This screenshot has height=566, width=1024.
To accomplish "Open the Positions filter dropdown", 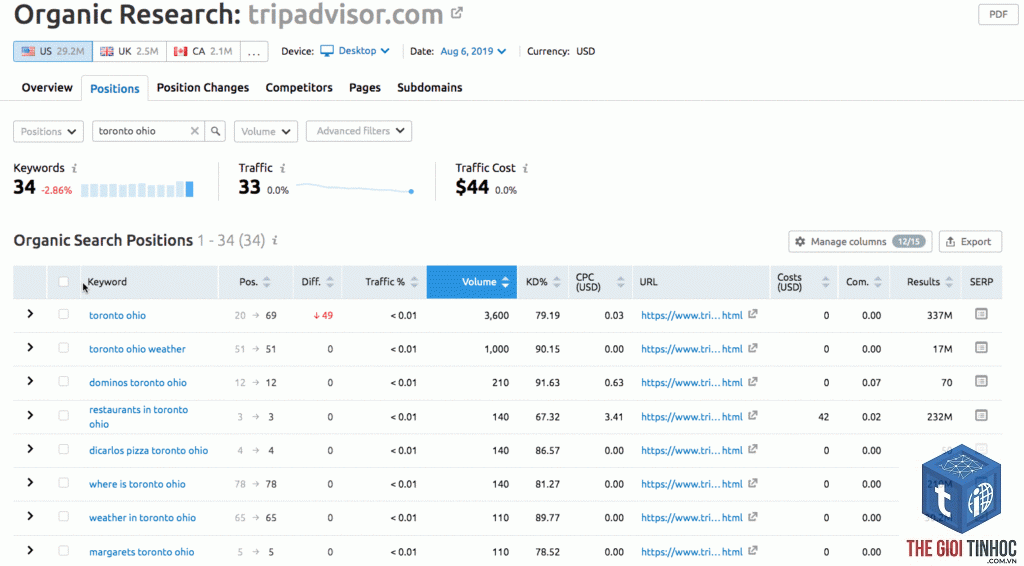I will (48, 131).
